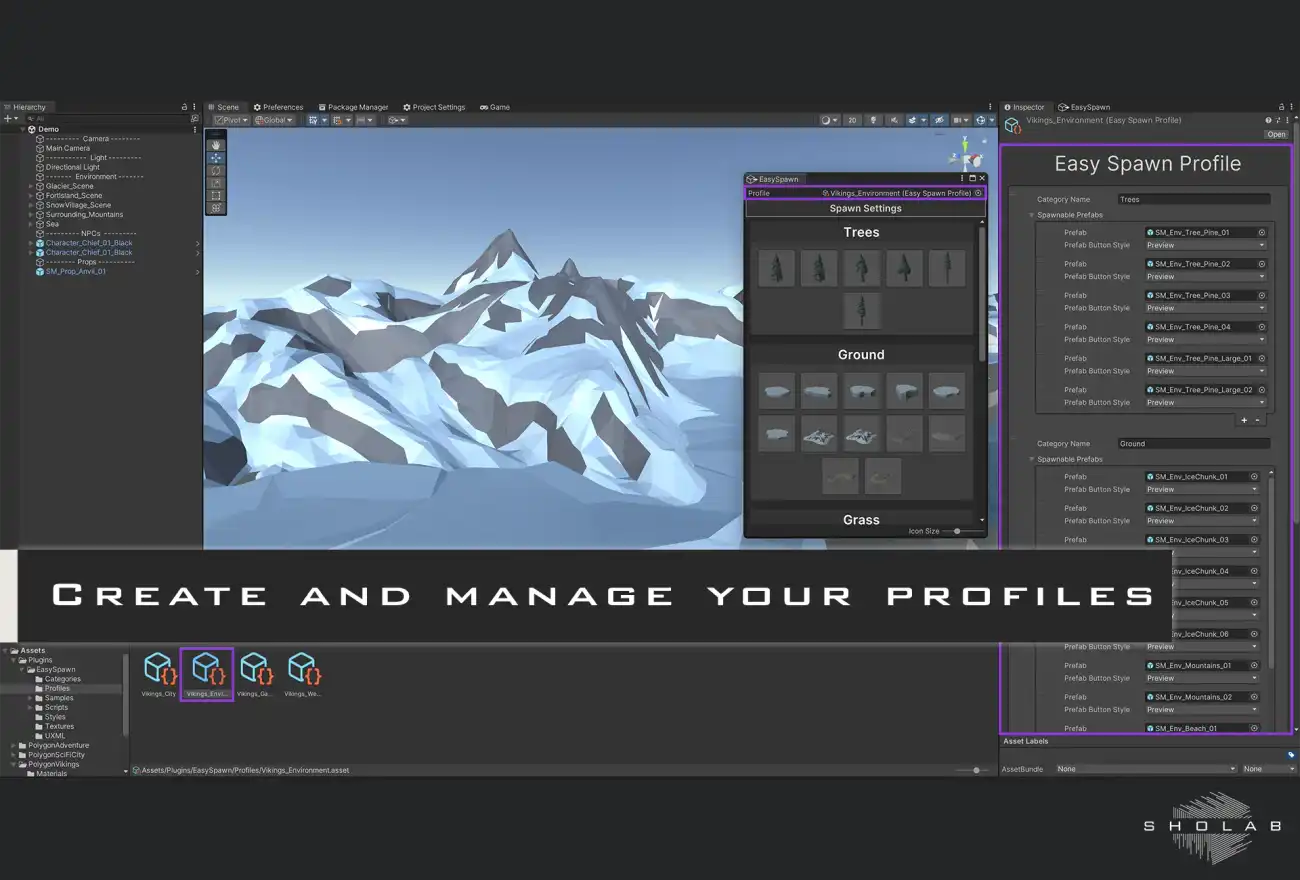The height and width of the screenshot is (880, 1300).
Task: Select the Vikings_Envi... profile asset
Action: tap(207, 674)
